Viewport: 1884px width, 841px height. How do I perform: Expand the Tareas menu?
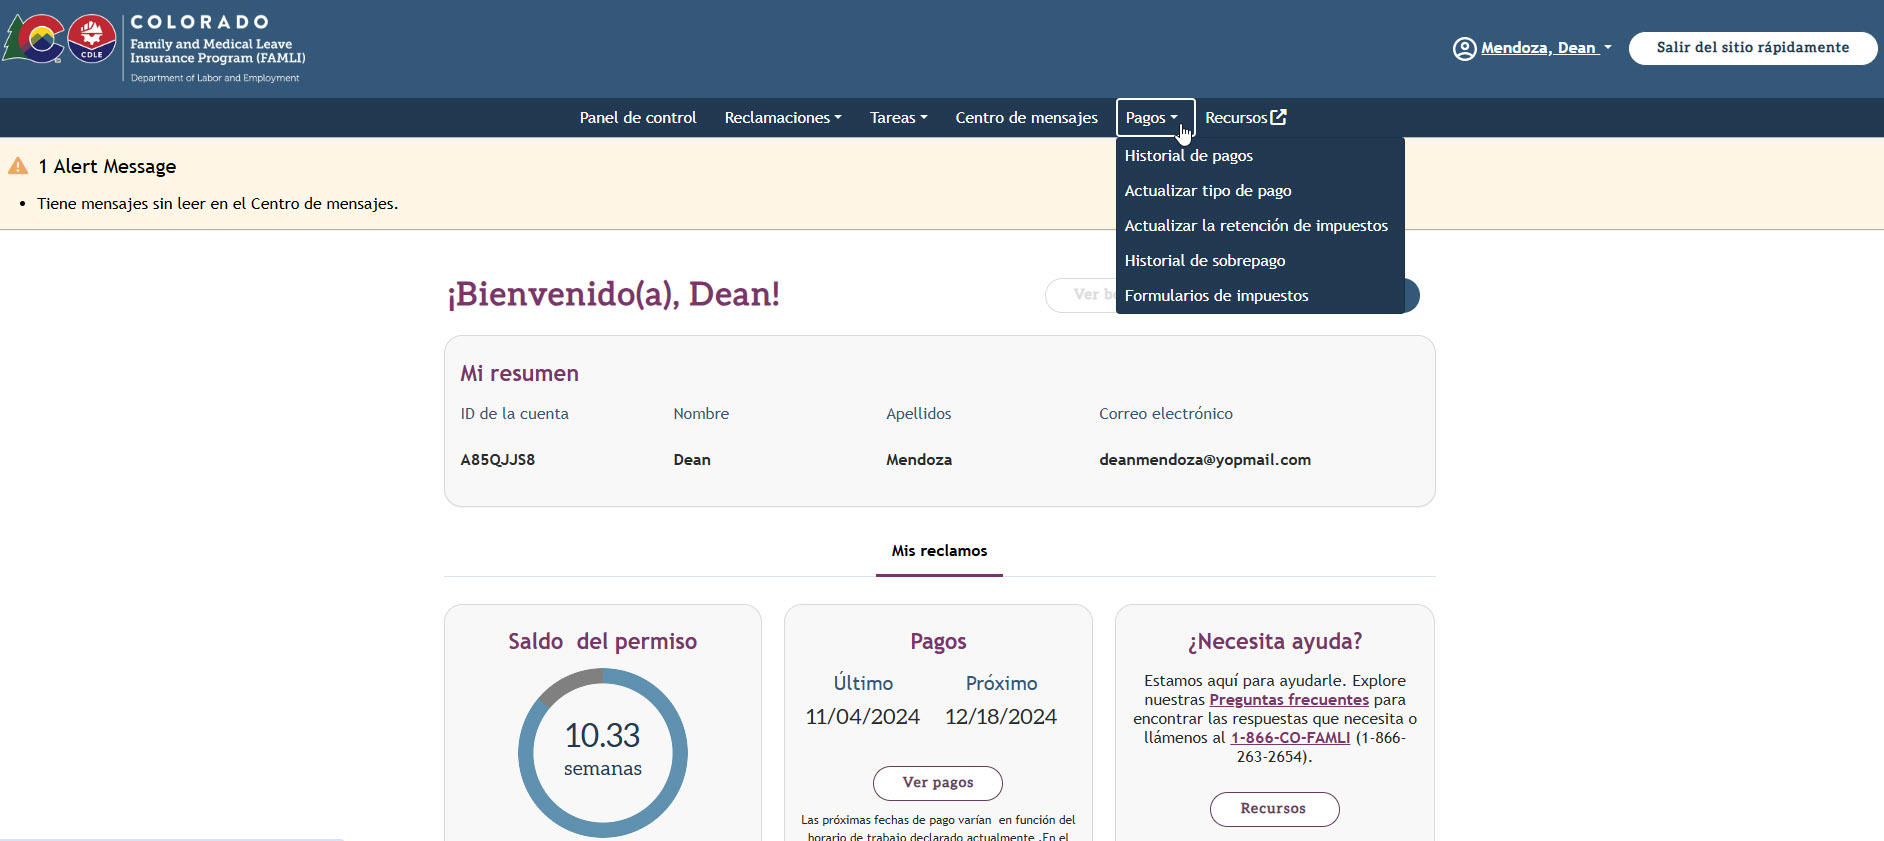898,118
